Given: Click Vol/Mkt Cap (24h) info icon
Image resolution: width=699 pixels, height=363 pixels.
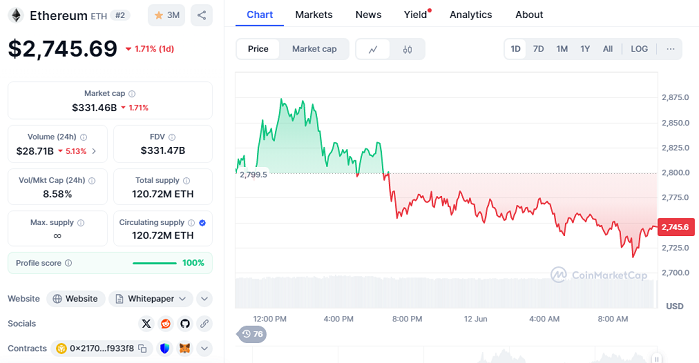Looking at the screenshot, I should pyautogui.click(x=92, y=181).
